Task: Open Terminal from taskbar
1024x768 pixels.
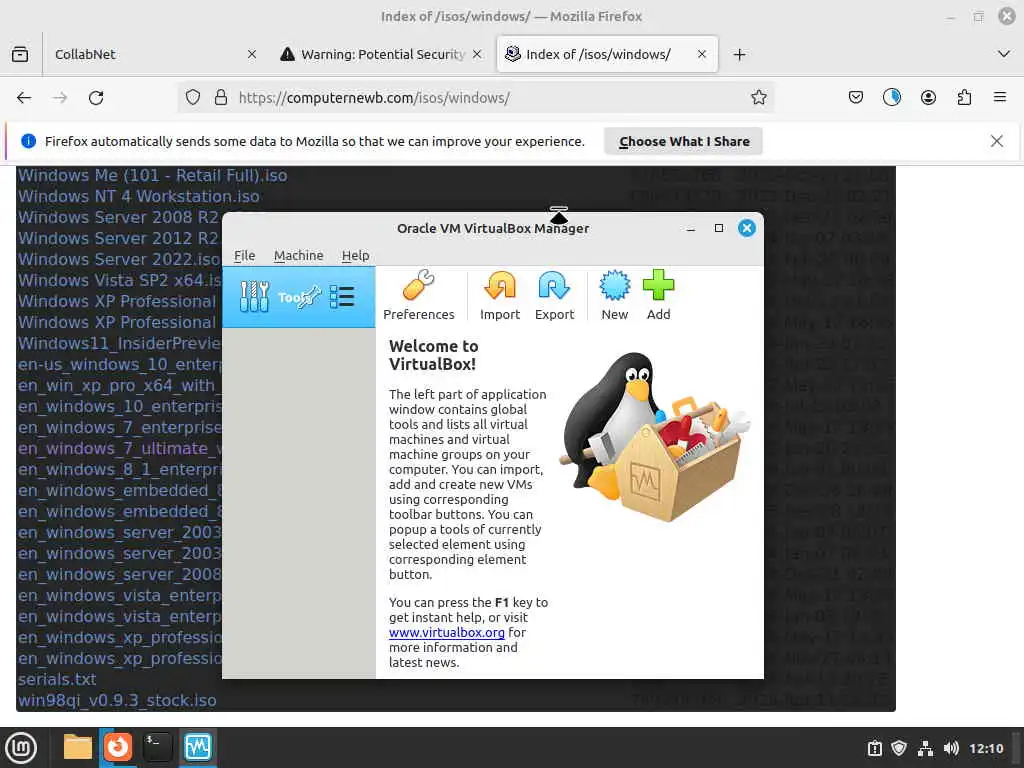Action: coord(157,747)
